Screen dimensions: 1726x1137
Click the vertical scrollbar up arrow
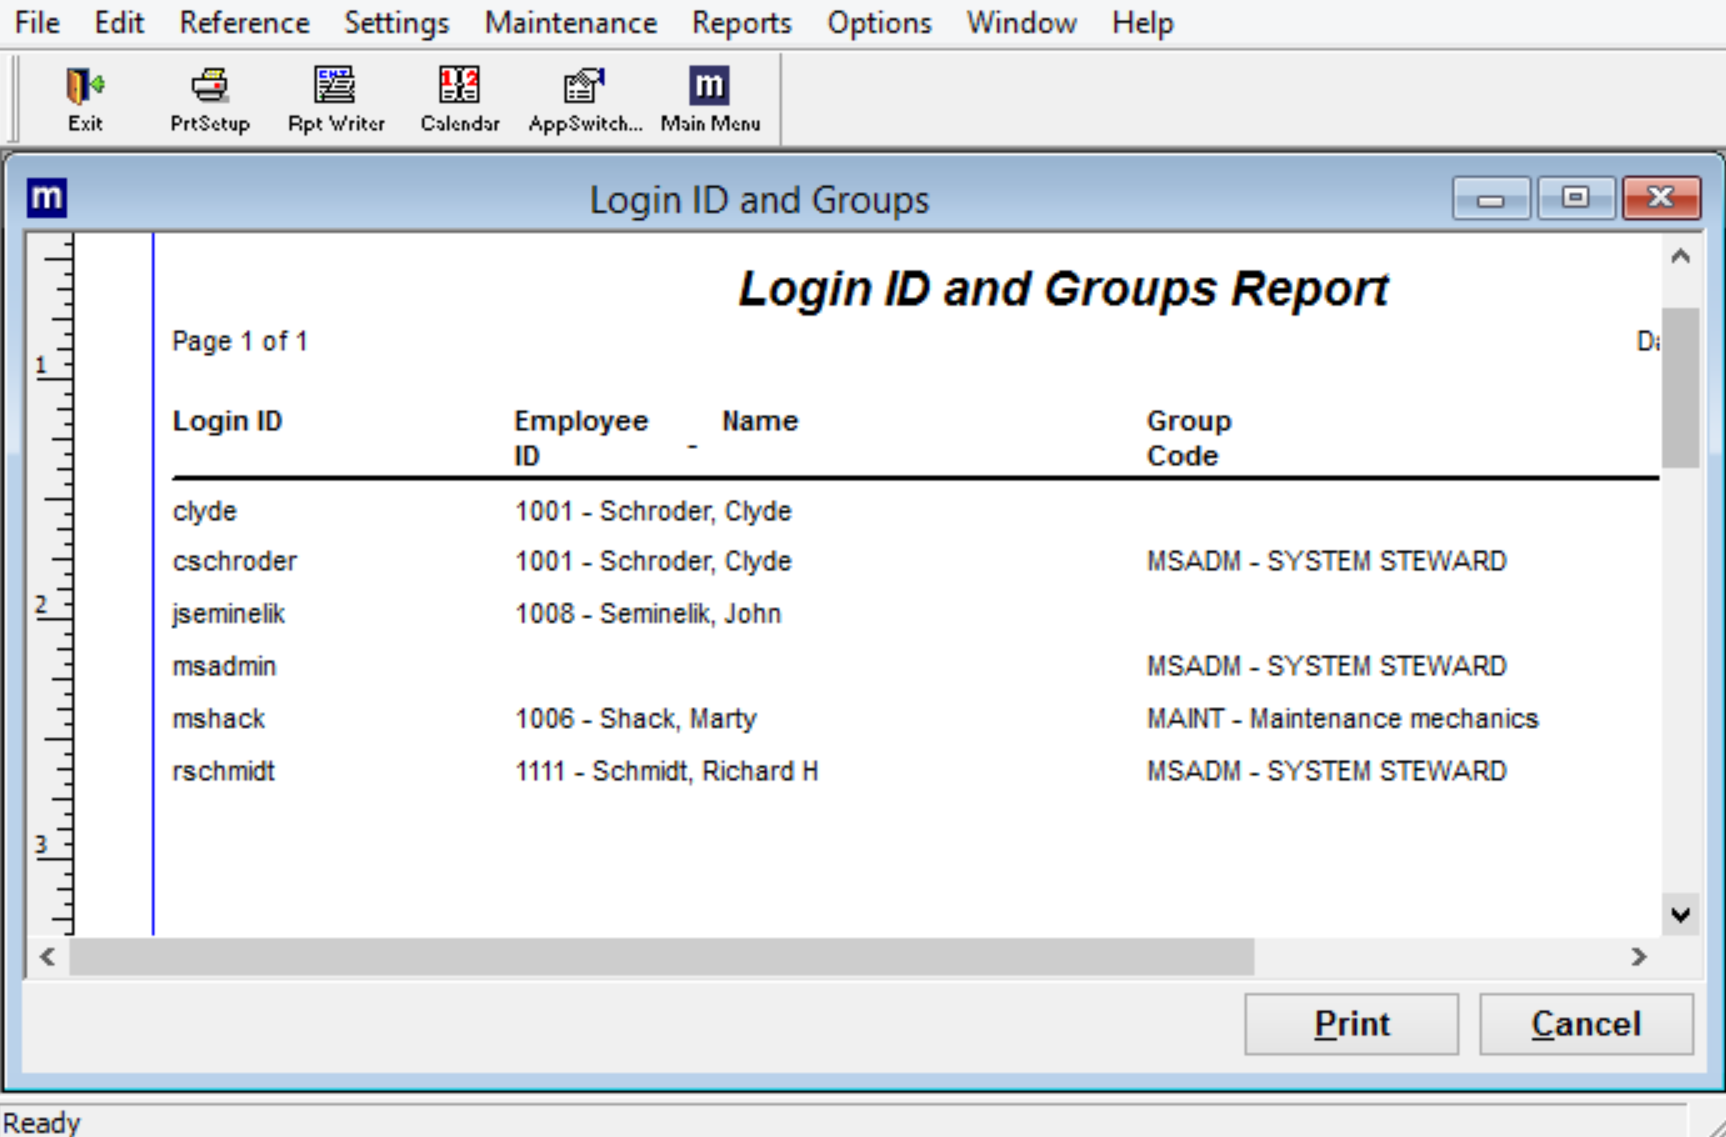(x=1680, y=256)
